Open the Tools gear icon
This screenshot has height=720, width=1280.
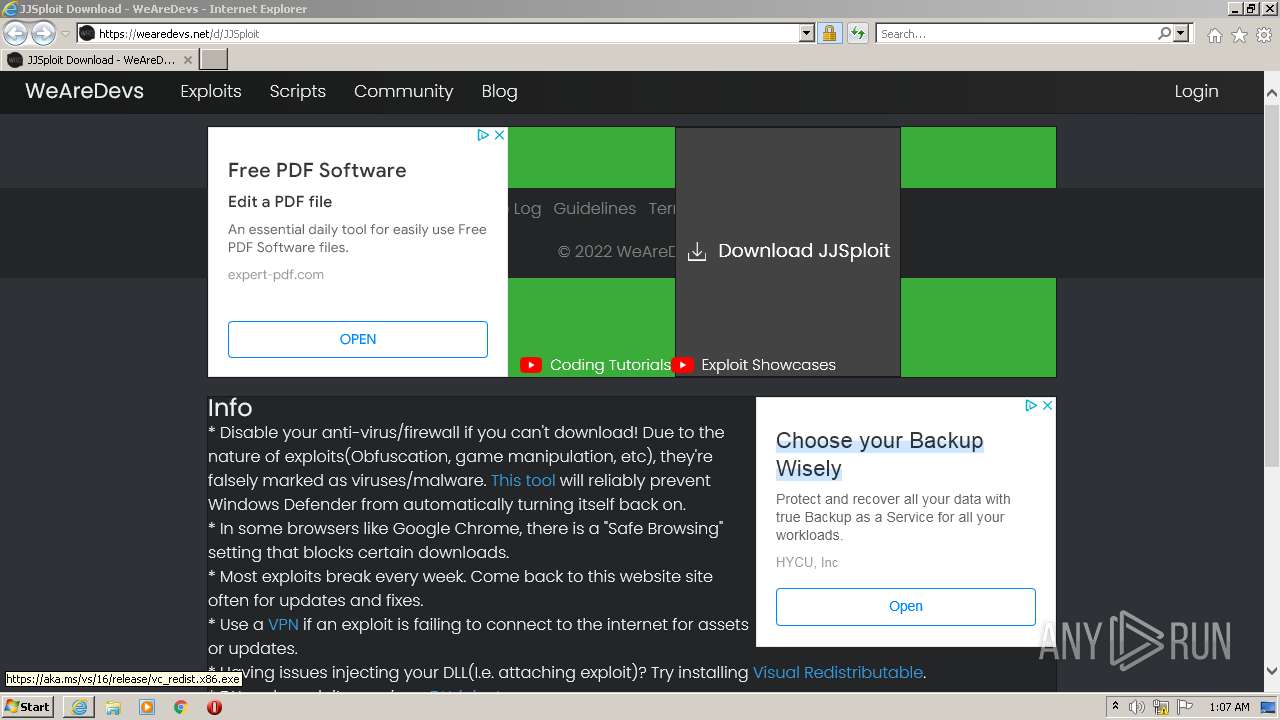pyautogui.click(x=1264, y=35)
